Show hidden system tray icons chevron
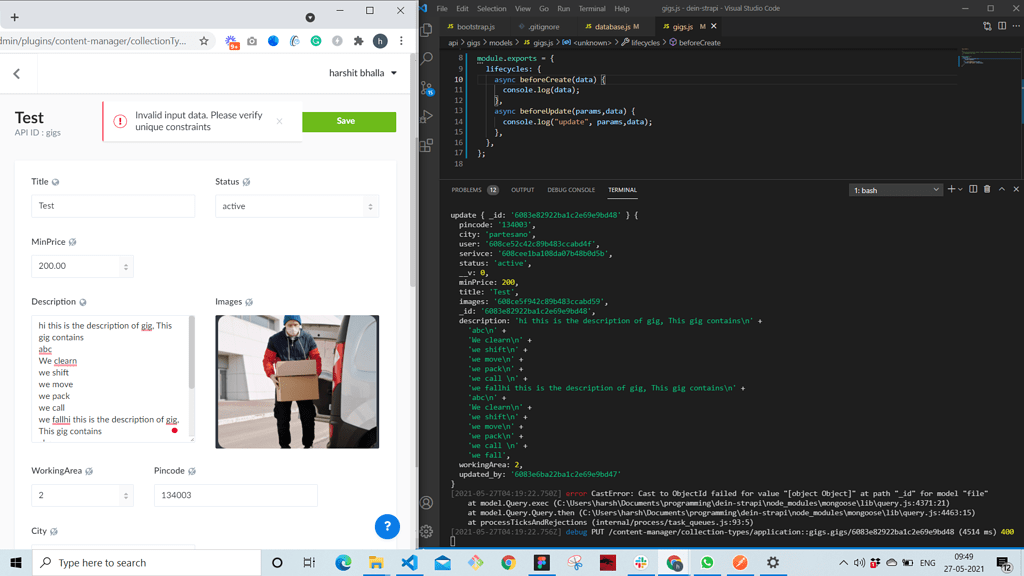Image resolution: width=1024 pixels, height=576 pixels. [x=843, y=562]
